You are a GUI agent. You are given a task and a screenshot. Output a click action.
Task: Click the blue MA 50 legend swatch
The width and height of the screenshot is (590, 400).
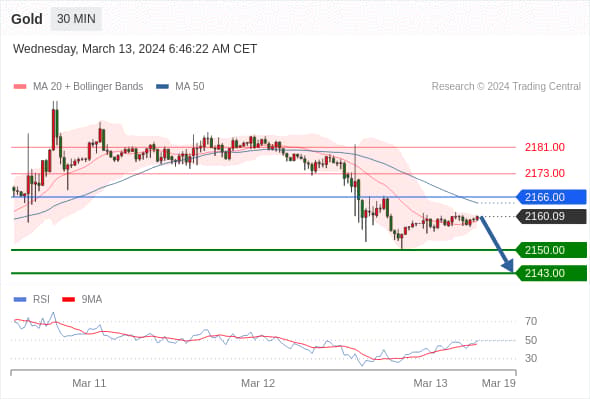pyautogui.click(x=162, y=87)
